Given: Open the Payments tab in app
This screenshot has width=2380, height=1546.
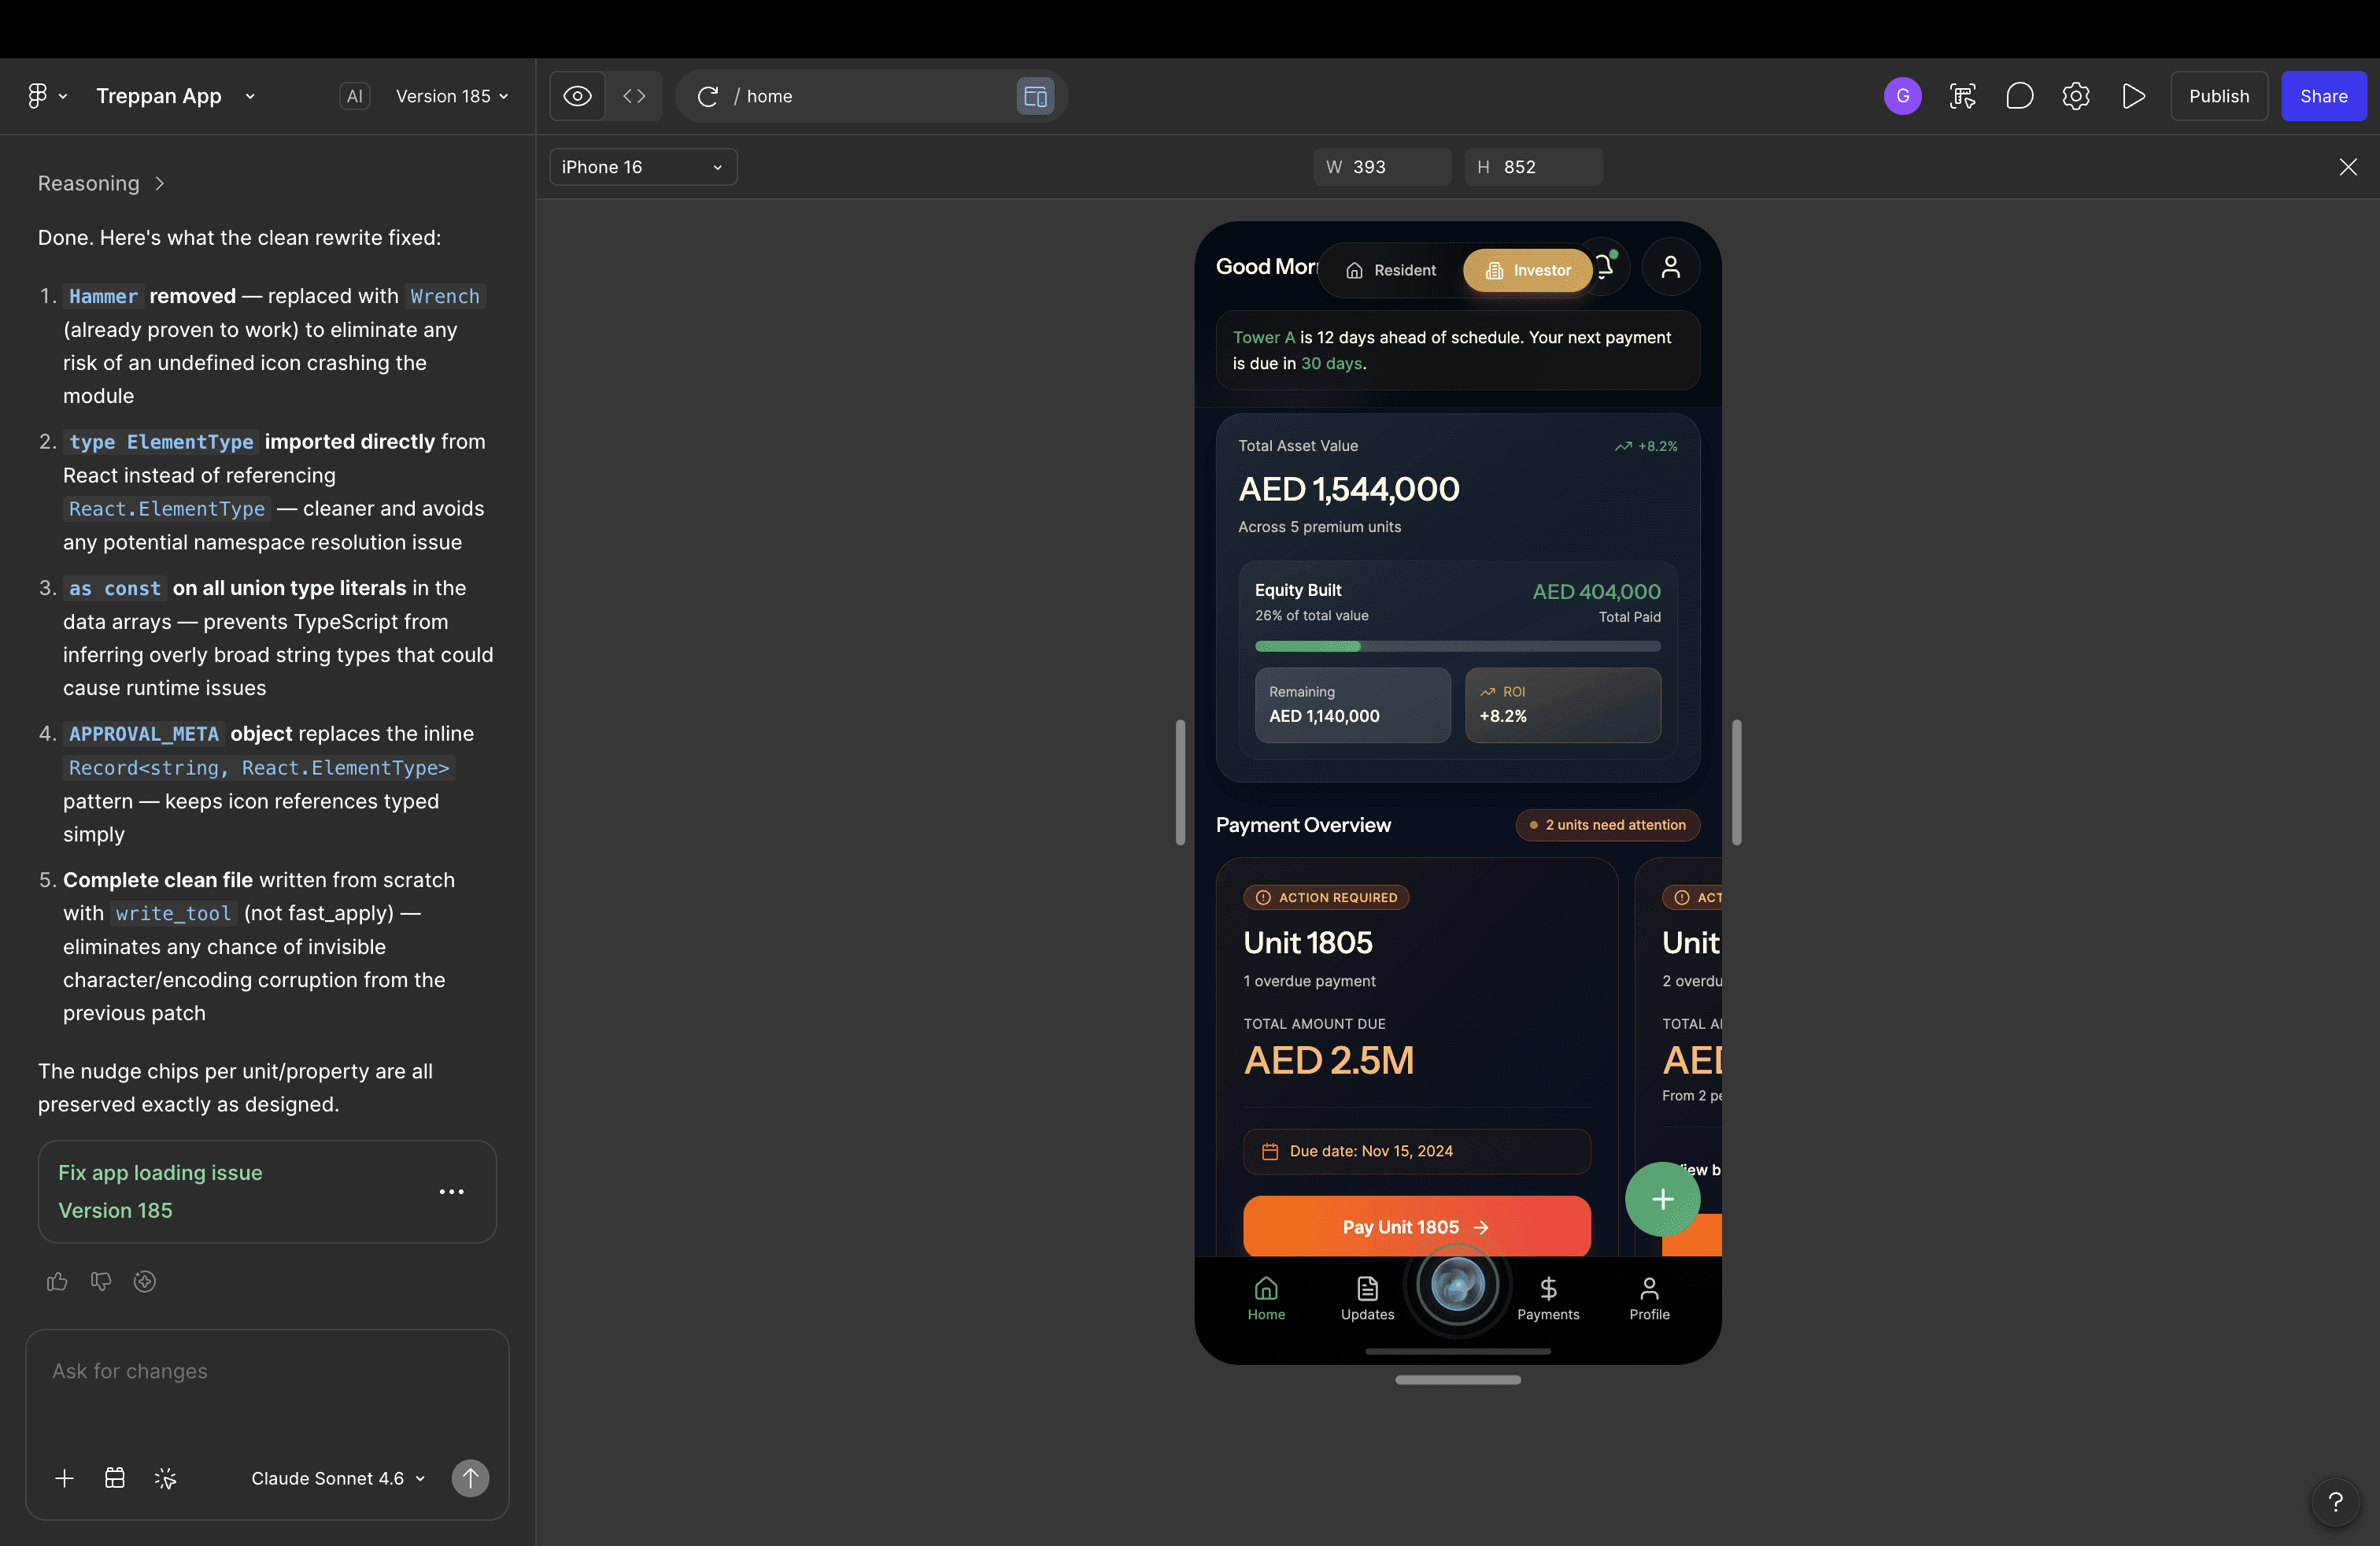Looking at the screenshot, I should point(1547,1298).
